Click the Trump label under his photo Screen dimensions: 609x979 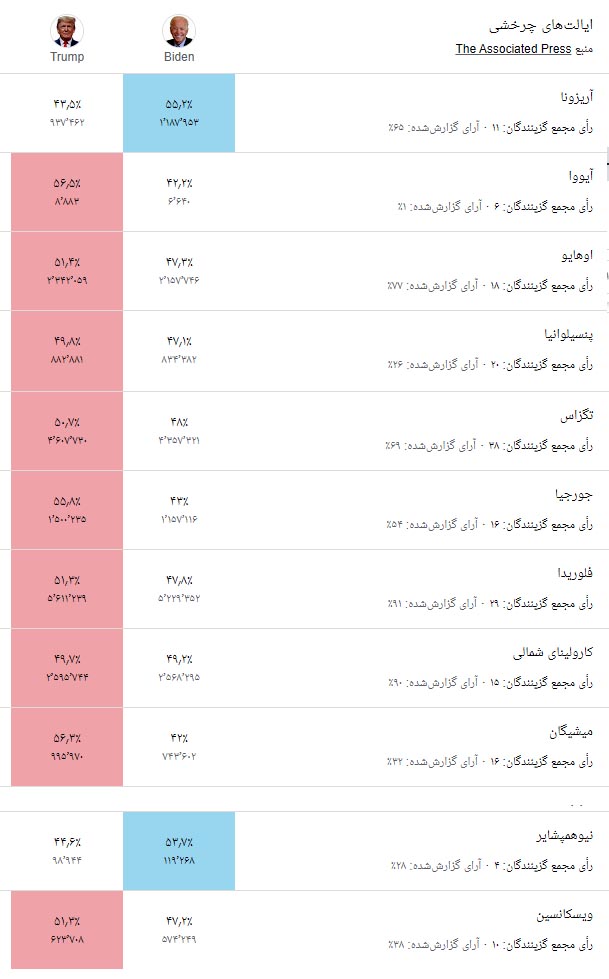pos(66,57)
